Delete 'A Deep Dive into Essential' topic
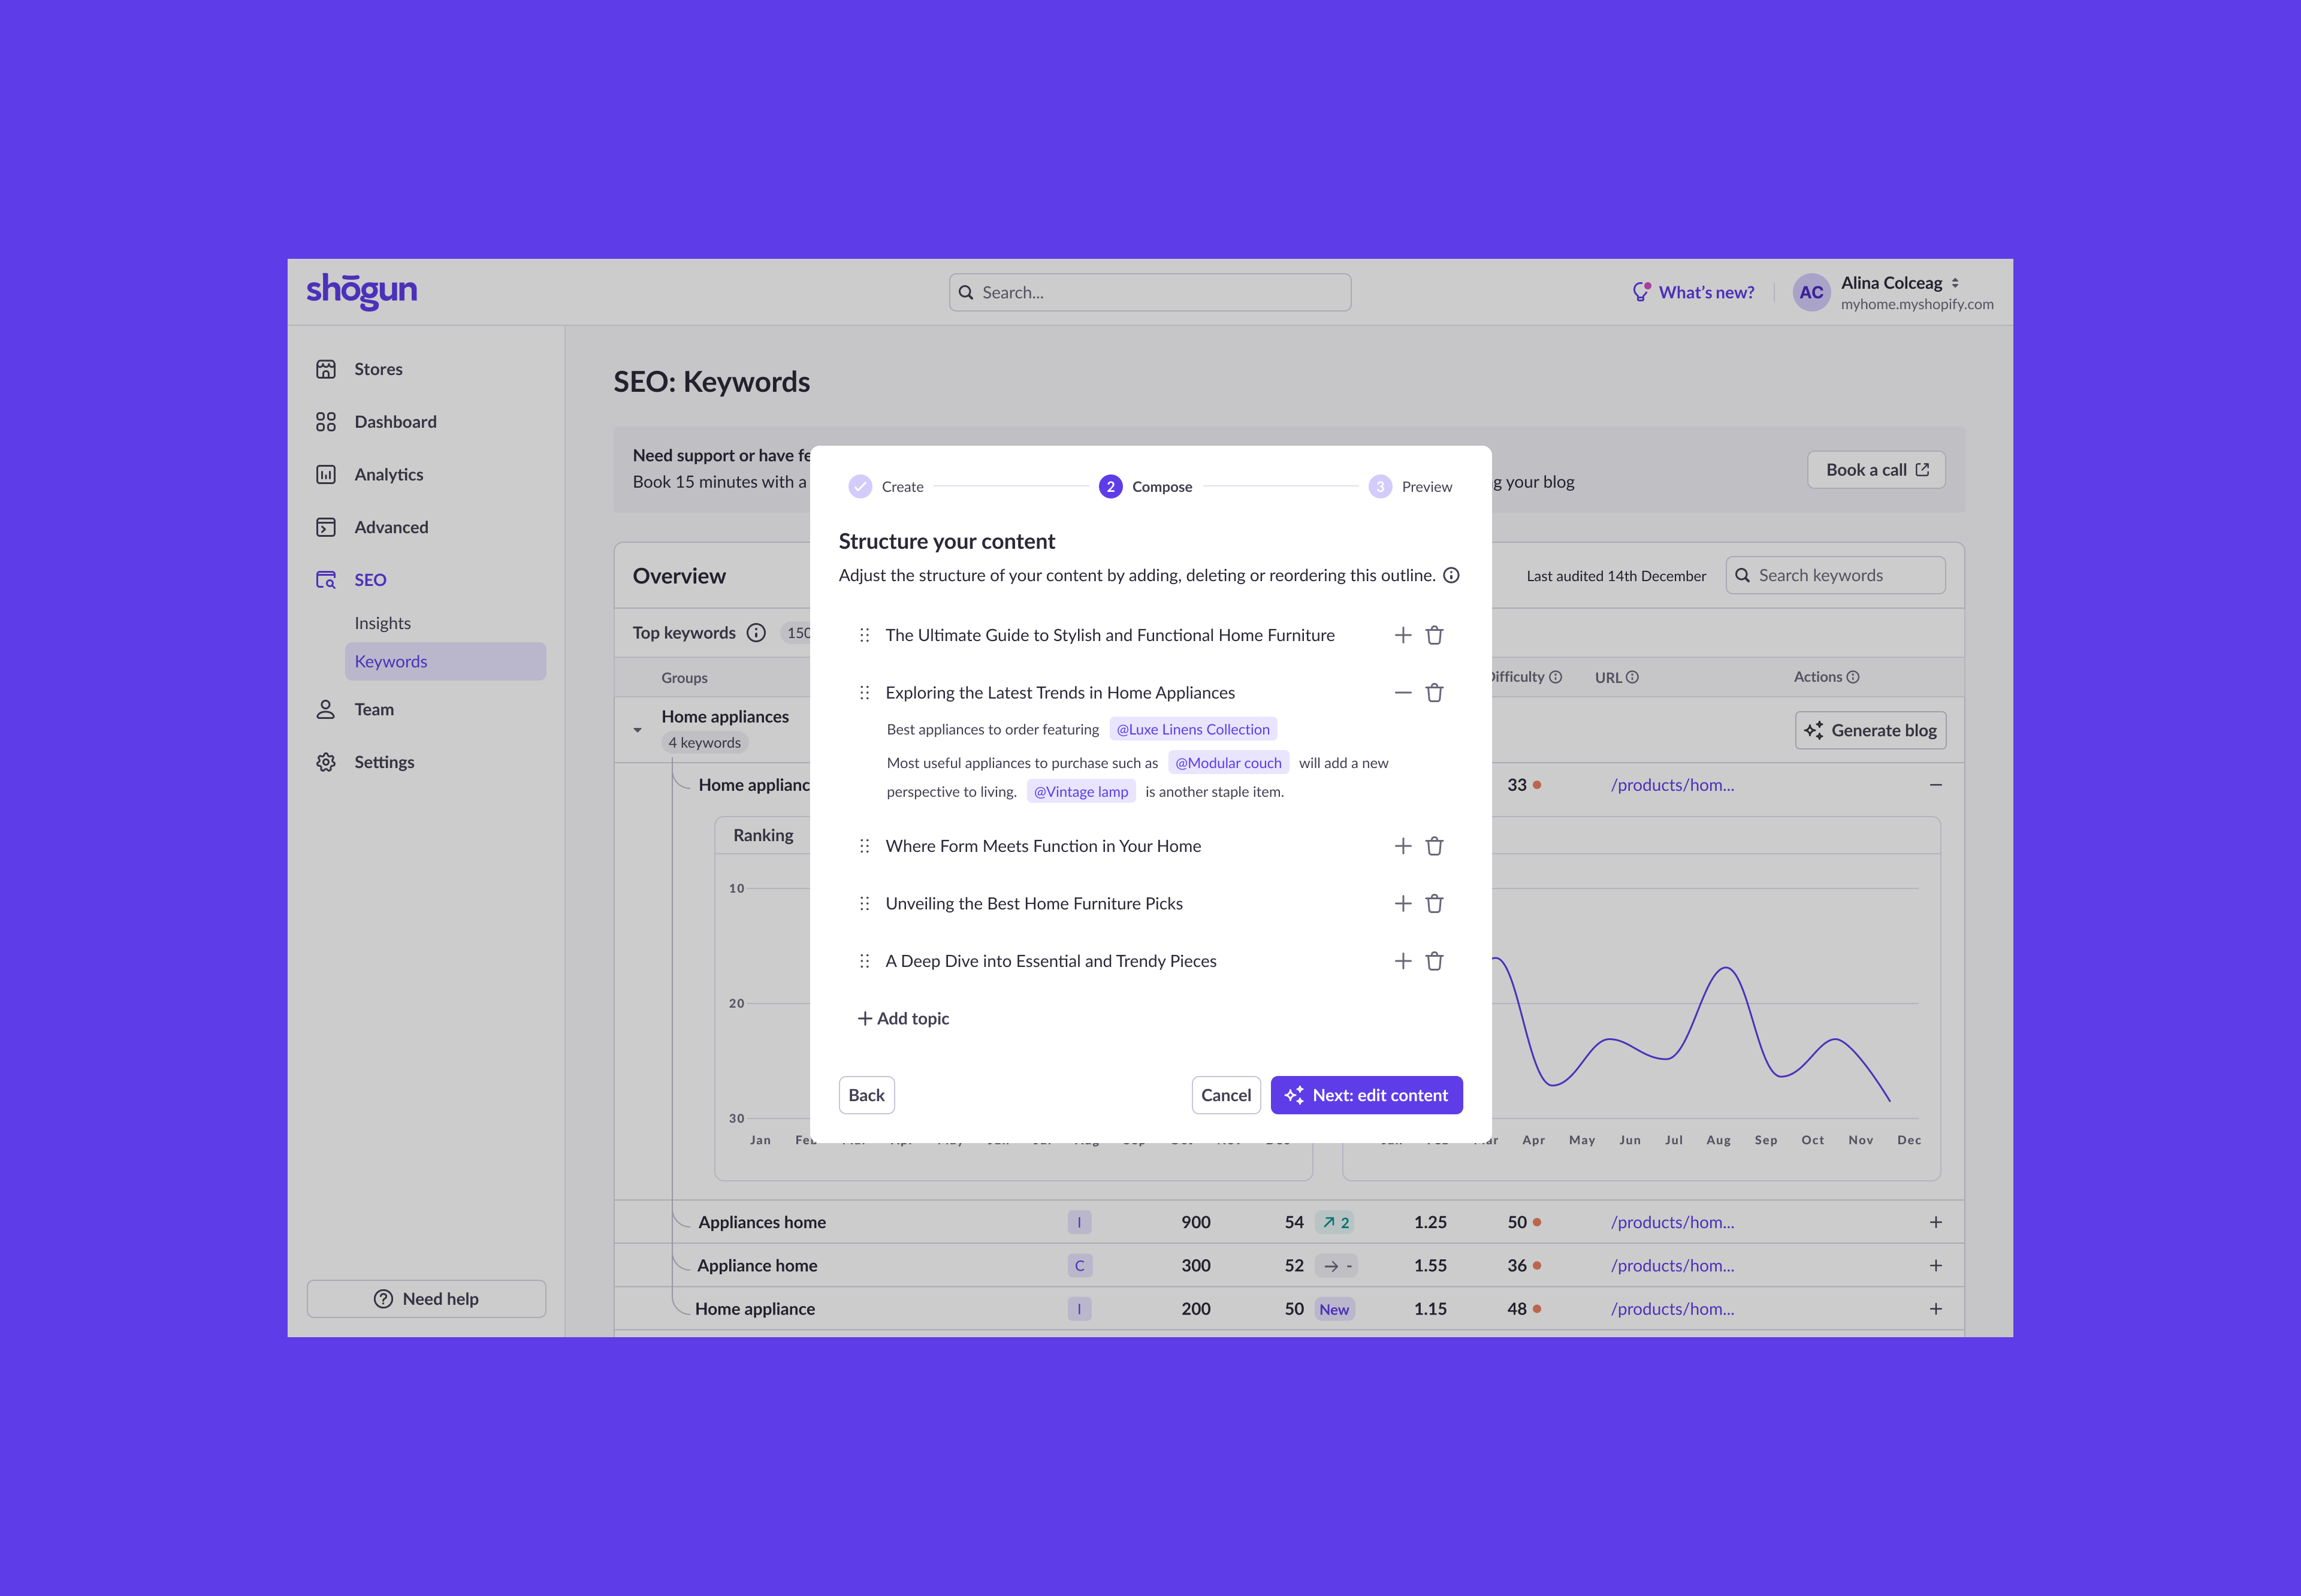2301x1596 pixels. [x=1434, y=961]
